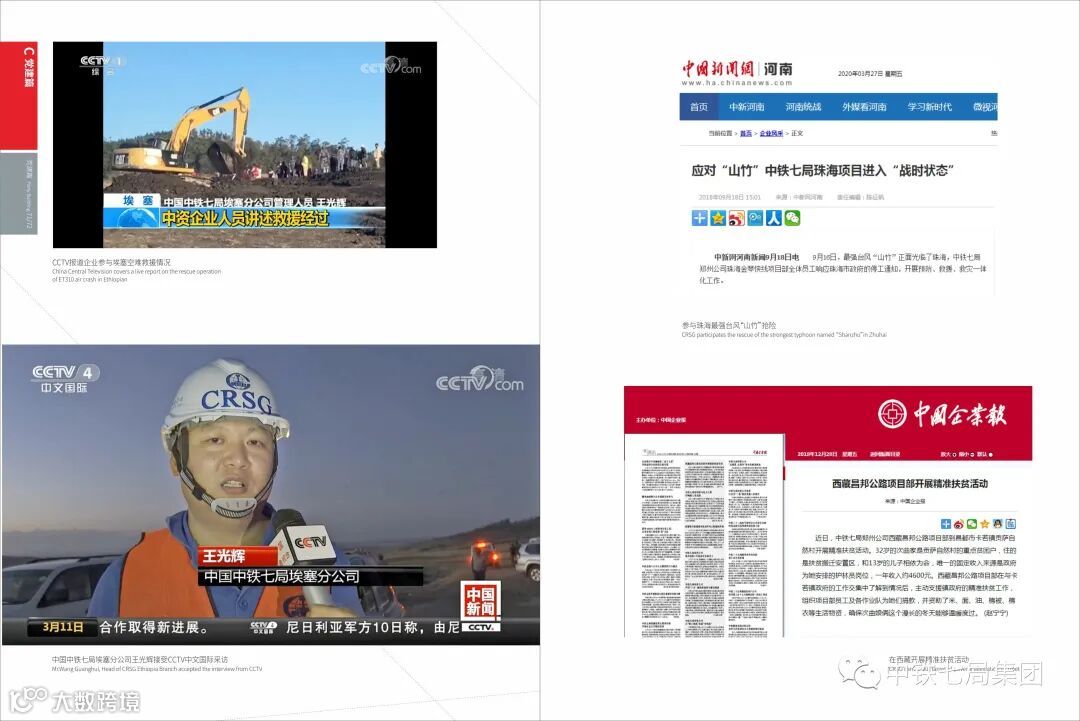
Task: Share Shanzhu article via green WeChat icon
Action: pos(792,218)
